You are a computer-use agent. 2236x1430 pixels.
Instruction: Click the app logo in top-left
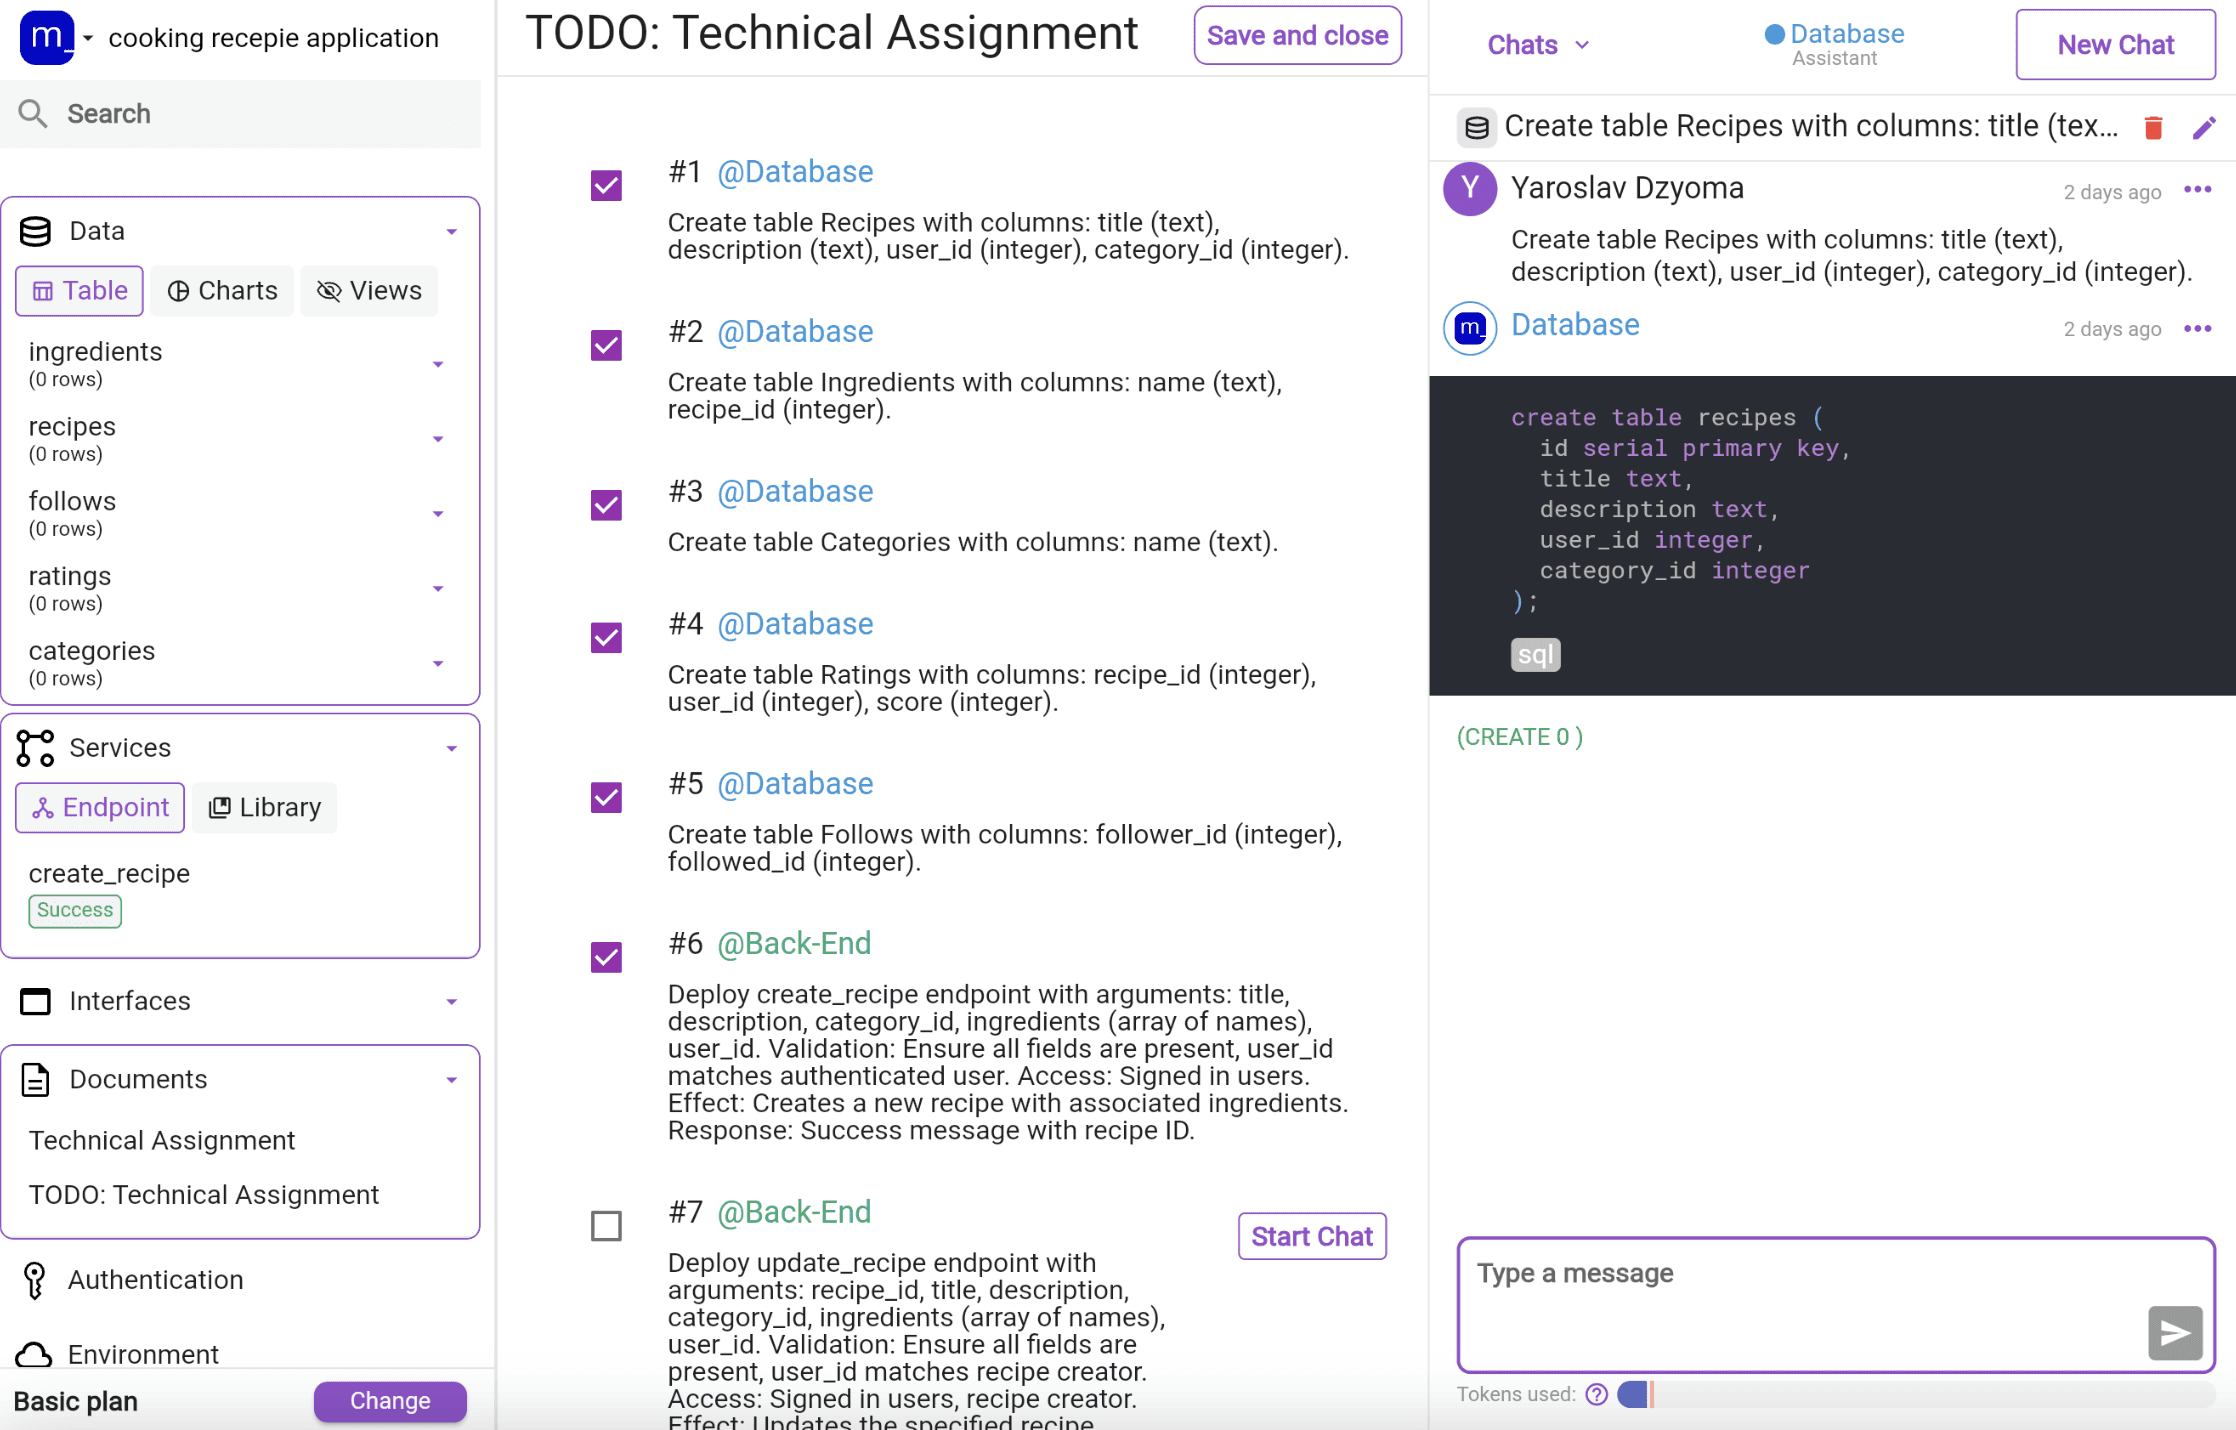tap(46, 38)
